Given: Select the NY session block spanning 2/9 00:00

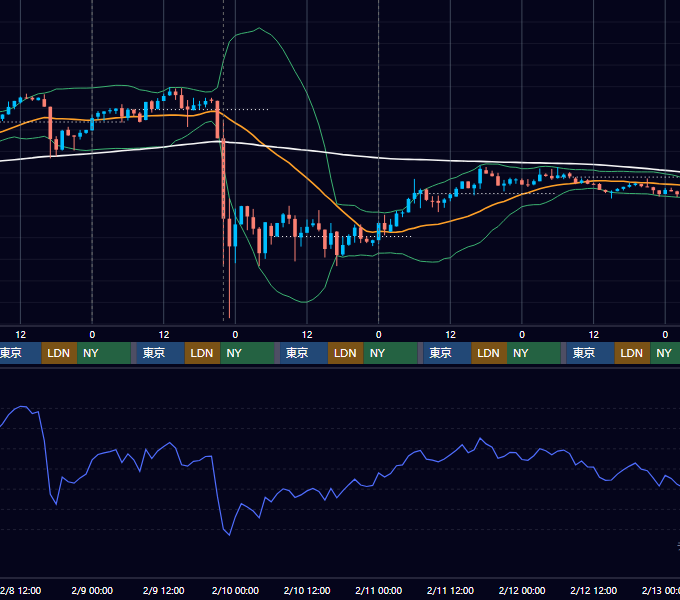Looking at the screenshot, I should (x=104, y=353).
